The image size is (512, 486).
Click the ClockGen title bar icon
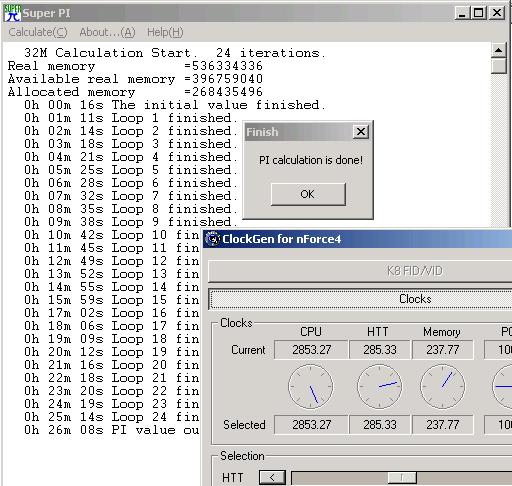point(212,239)
